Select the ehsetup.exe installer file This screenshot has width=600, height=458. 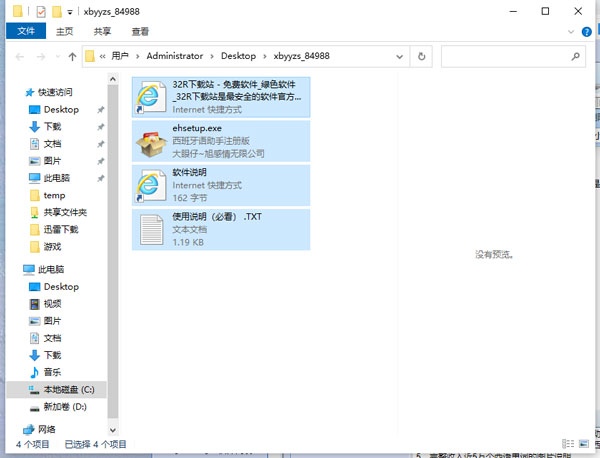pos(221,141)
